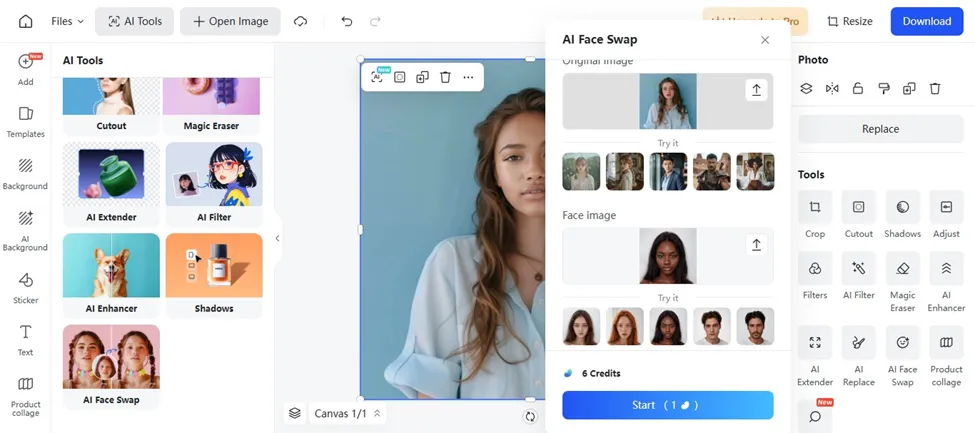
Task: Click the cutout icon in the canvas floating toolbar
Action: click(x=400, y=77)
